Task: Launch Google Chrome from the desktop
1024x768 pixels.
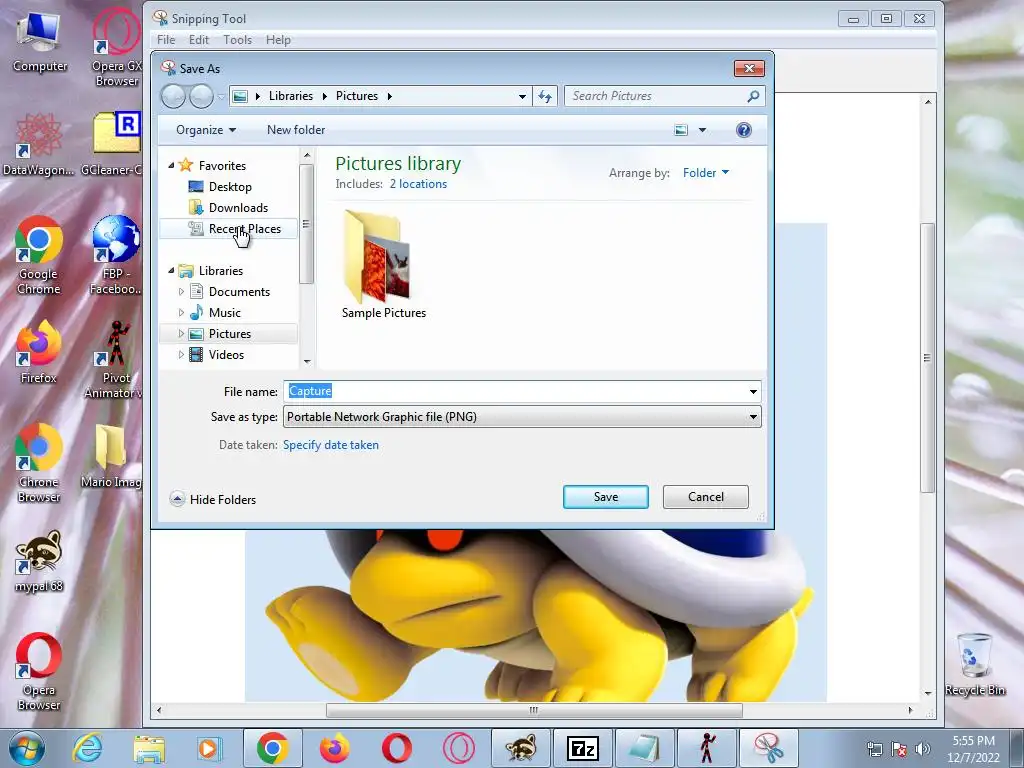Action: pyautogui.click(x=39, y=256)
